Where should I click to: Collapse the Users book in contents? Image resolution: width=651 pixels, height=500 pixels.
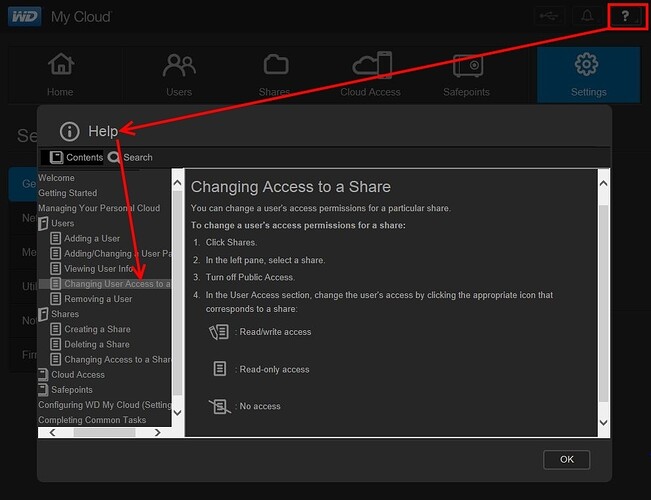(44, 223)
